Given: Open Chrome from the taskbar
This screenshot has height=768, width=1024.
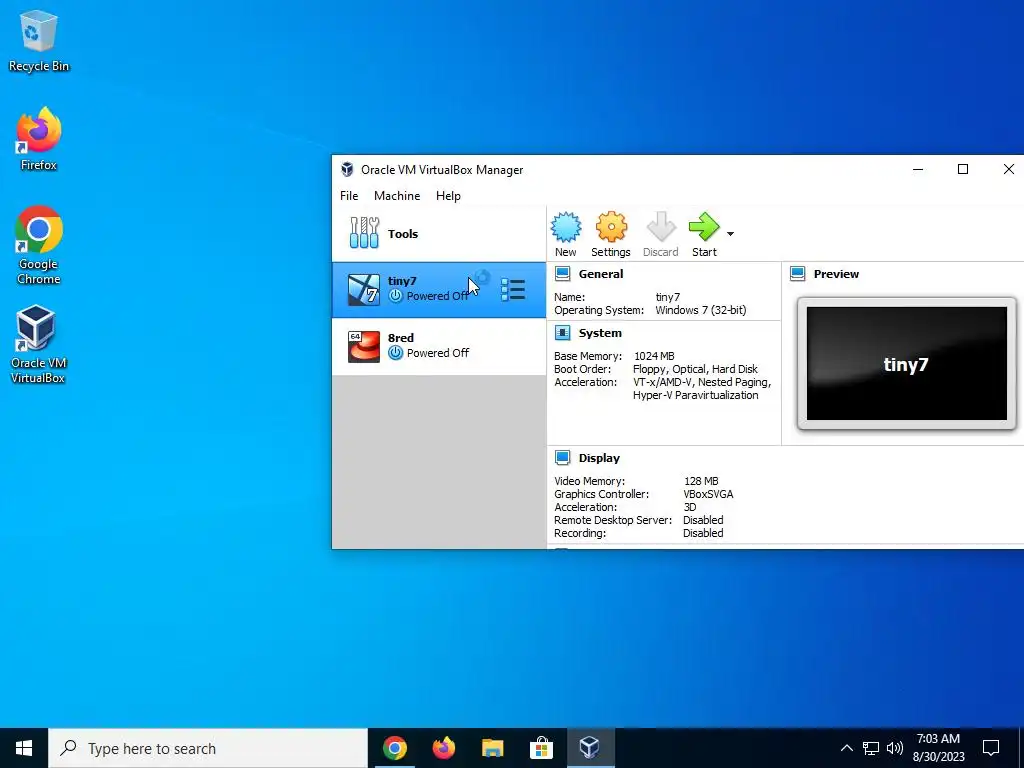Looking at the screenshot, I should [395, 748].
